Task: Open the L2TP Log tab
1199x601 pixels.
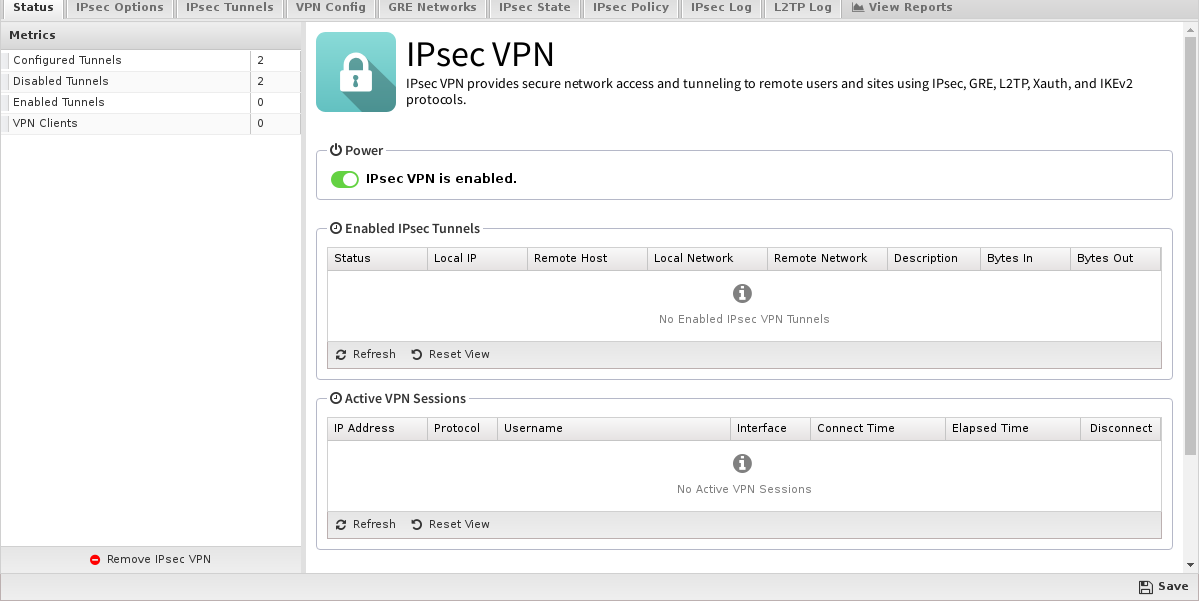Action: click(x=802, y=8)
